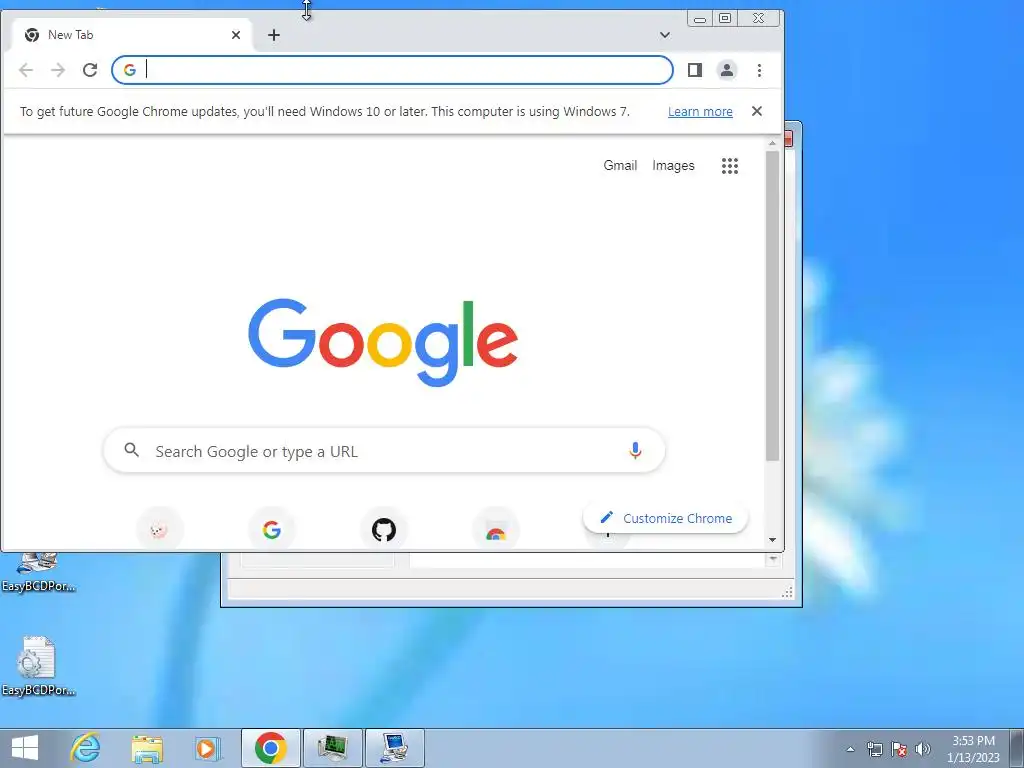Open the pink pig shortcut tile

pyautogui.click(x=159, y=530)
